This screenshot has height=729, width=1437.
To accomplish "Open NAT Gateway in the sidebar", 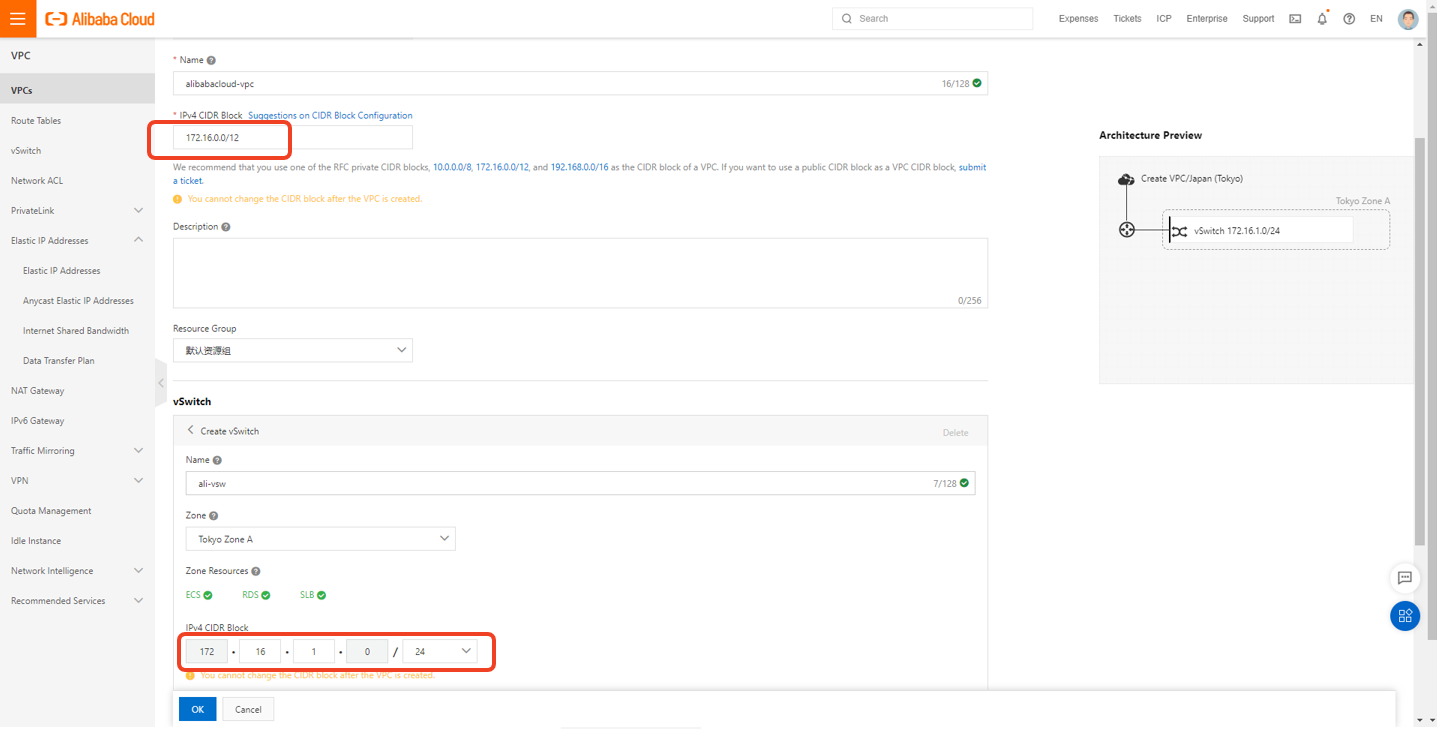I will (x=37, y=390).
